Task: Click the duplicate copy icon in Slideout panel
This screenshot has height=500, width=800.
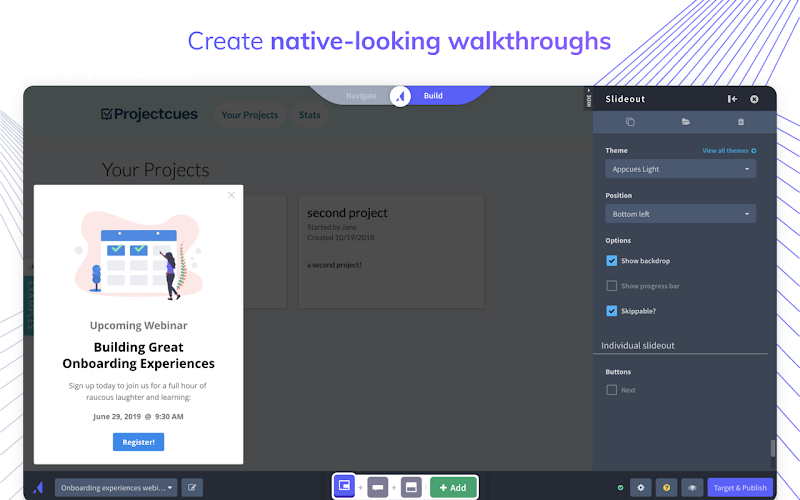Action: [630, 122]
